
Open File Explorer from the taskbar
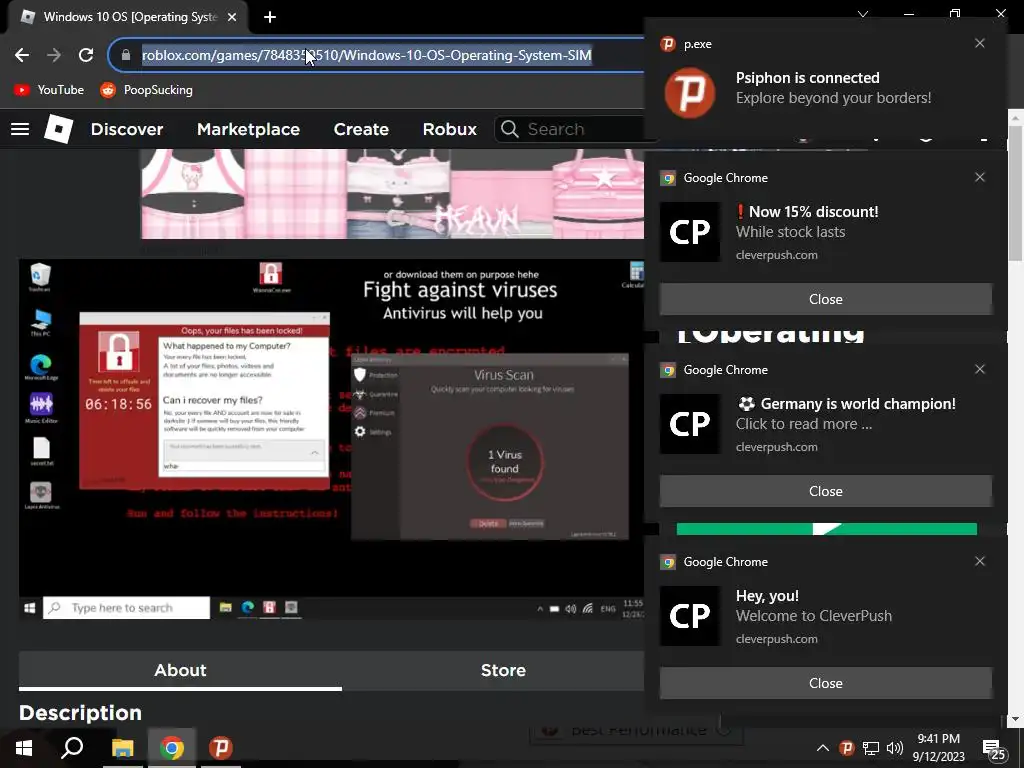pyautogui.click(x=122, y=748)
